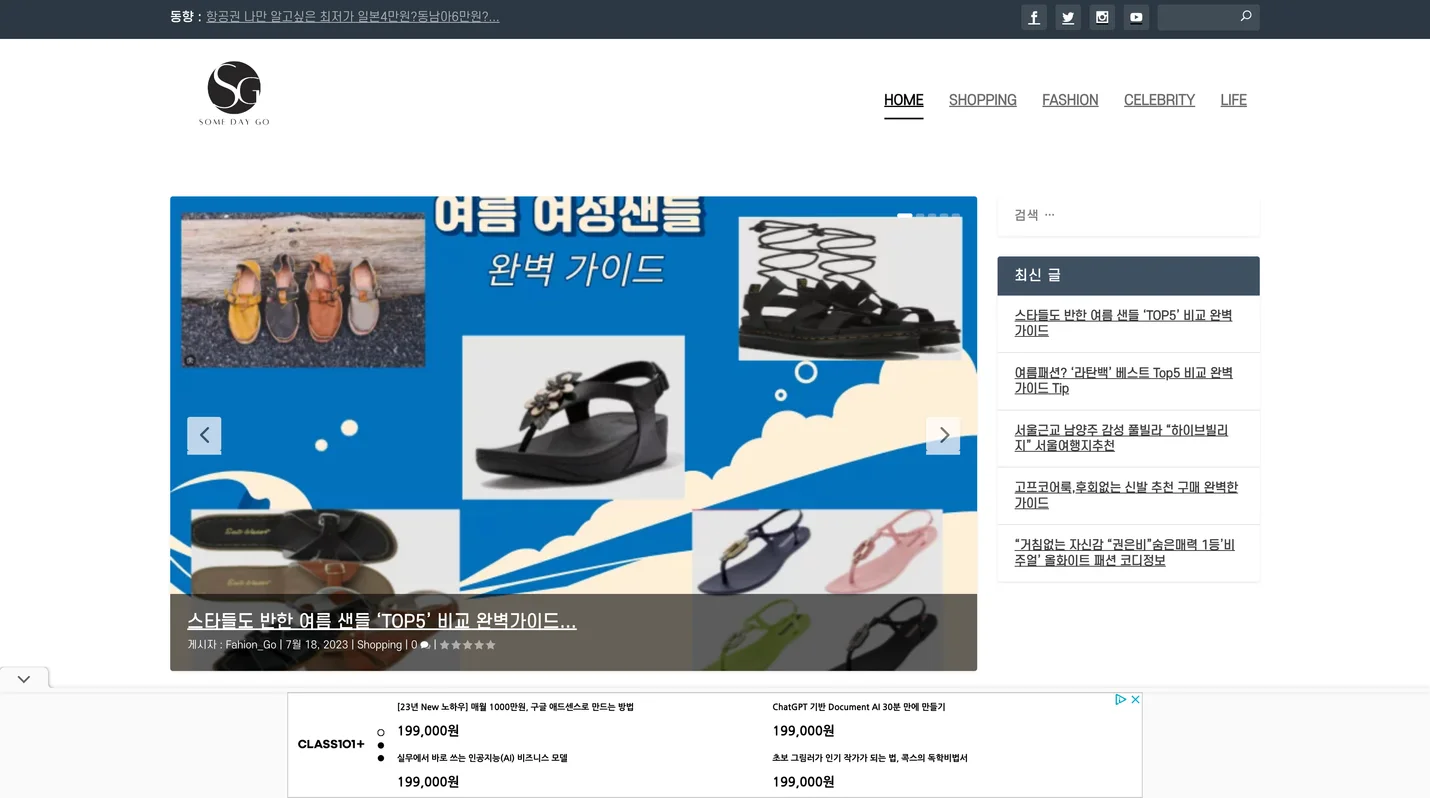Collapse the bottom ad with the chevron
Screen dimensions: 1430x798
tap(24, 679)
